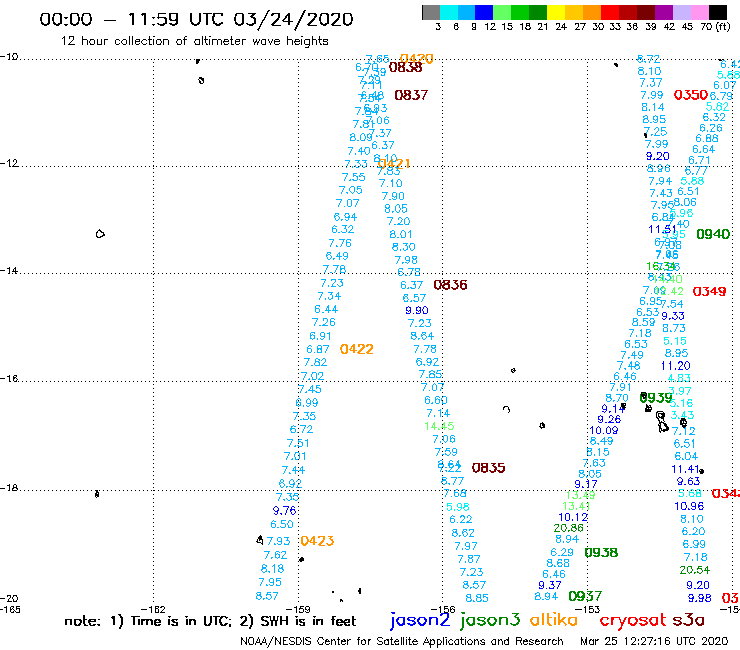Click the 'jason2' satellite legend label
740x650 pixels.
click(420, 620)
